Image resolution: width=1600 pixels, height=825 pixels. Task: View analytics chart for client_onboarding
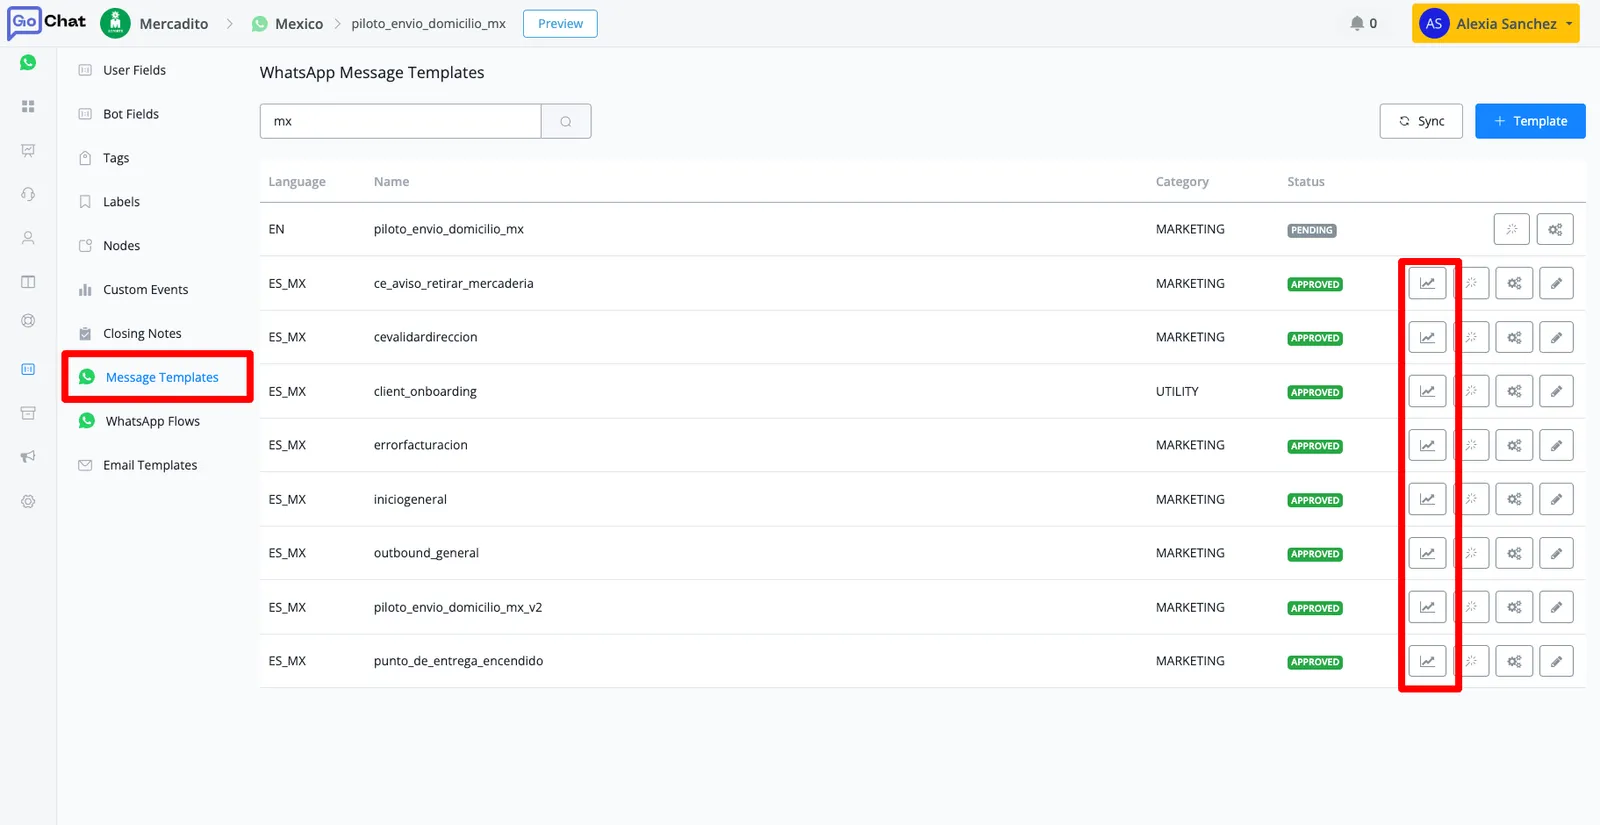tap(1427, 391)
